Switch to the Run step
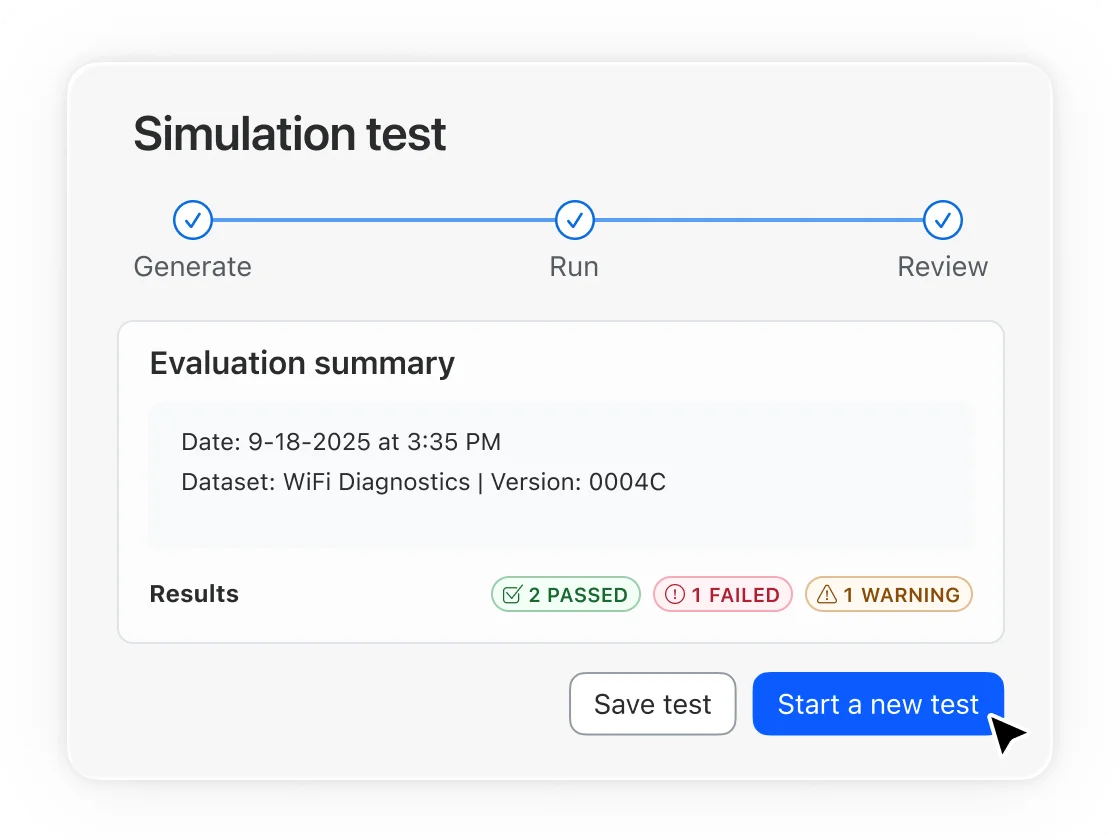Image resolution: width=1120 pixels, height=840 pixels. [574, 266]
